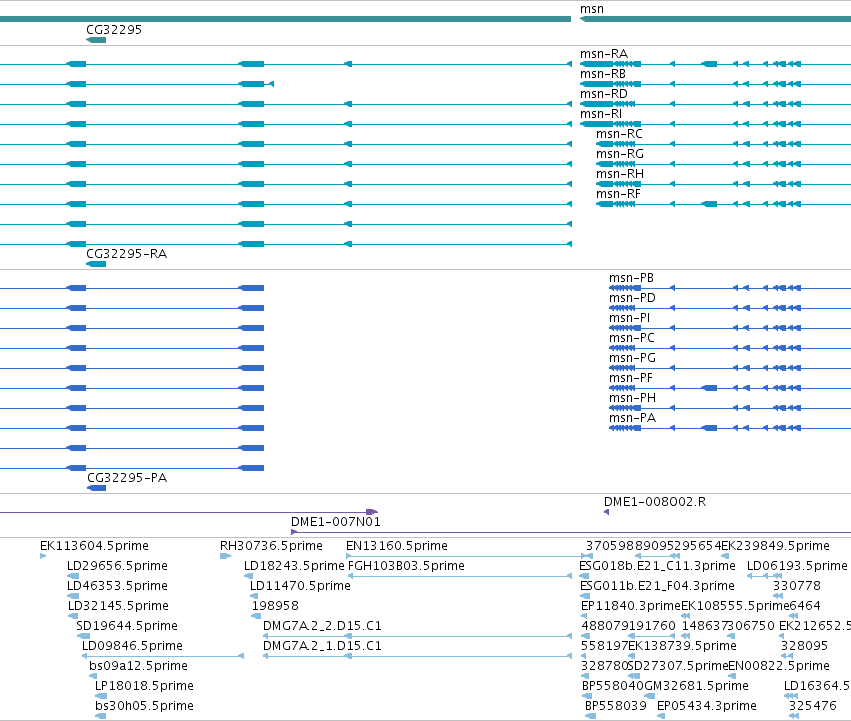This screenshot has width=851, height=721.
Task: Click the msn gene label
Action: pos(592,9)
